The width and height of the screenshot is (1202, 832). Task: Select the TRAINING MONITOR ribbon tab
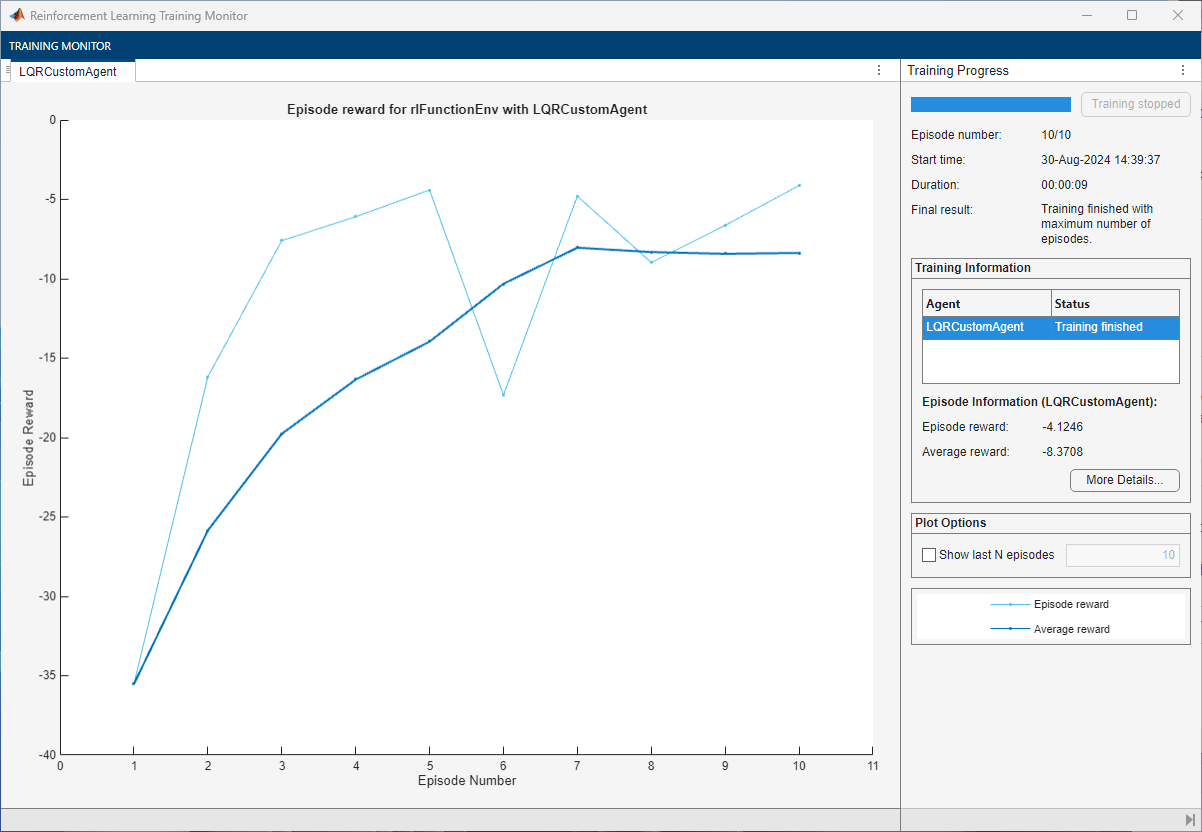60,46
